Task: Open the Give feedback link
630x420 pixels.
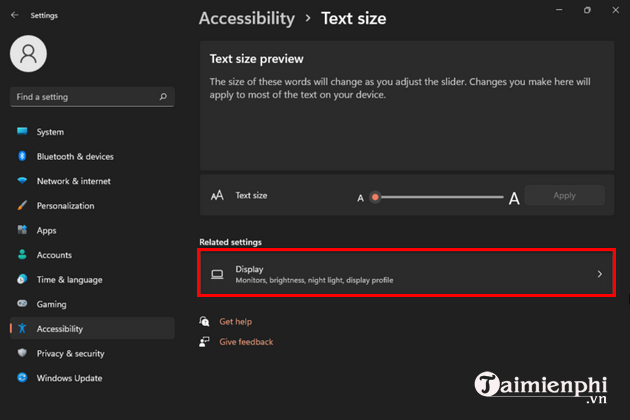Action: click(x=246, y=342)
